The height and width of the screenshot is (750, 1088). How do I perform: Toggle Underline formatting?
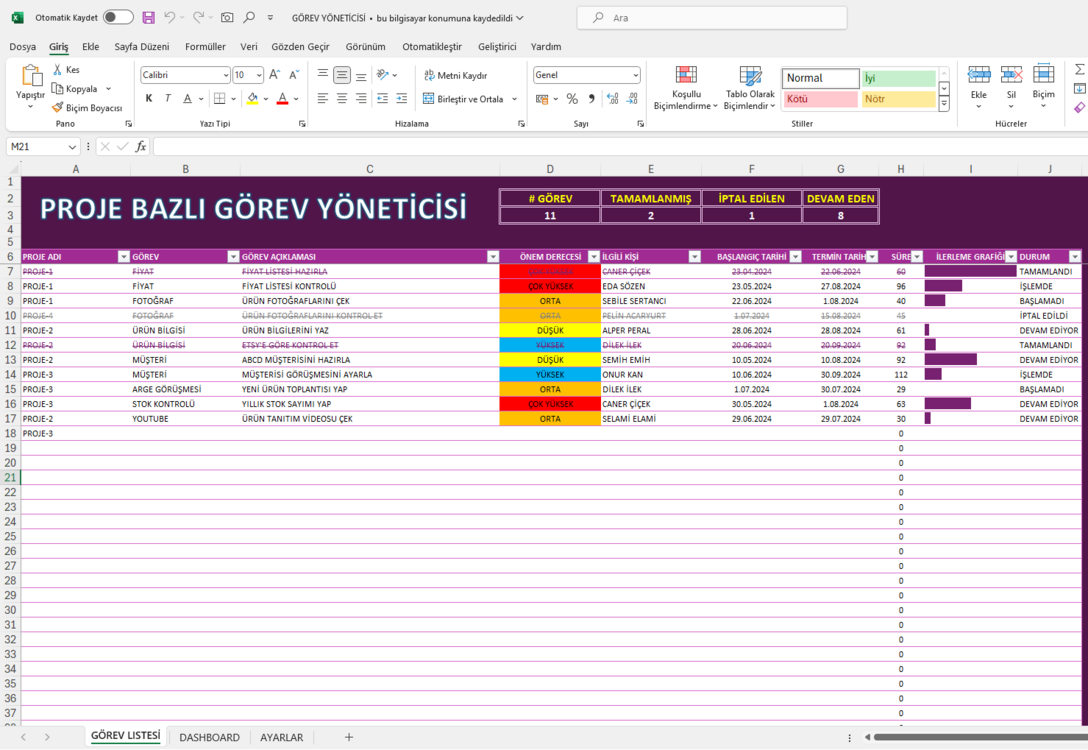point(187,99)
